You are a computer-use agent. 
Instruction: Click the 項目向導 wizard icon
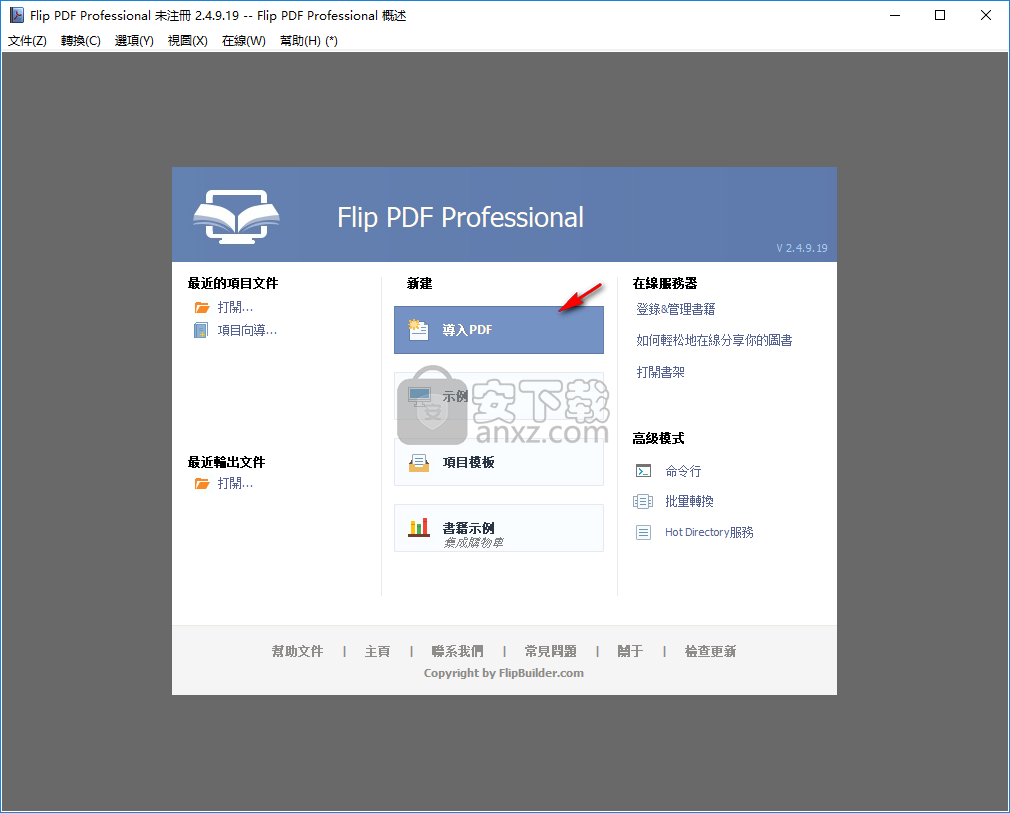[x=201, y=330]
